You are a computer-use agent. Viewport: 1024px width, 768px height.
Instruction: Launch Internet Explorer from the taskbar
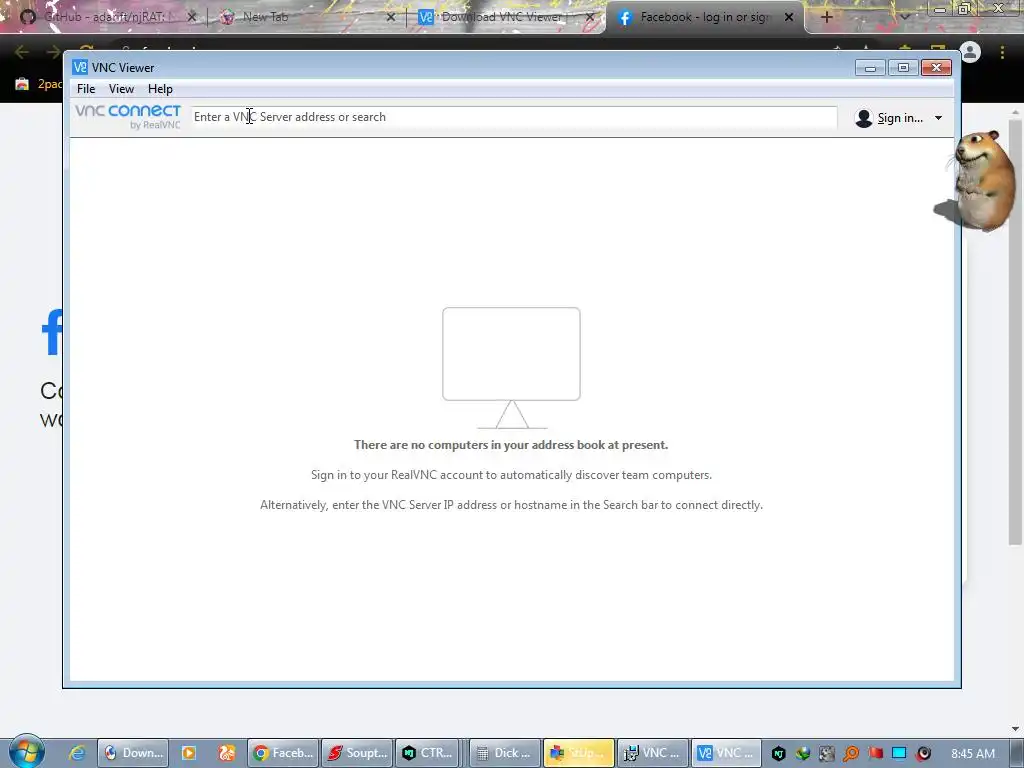pos(77,753)
